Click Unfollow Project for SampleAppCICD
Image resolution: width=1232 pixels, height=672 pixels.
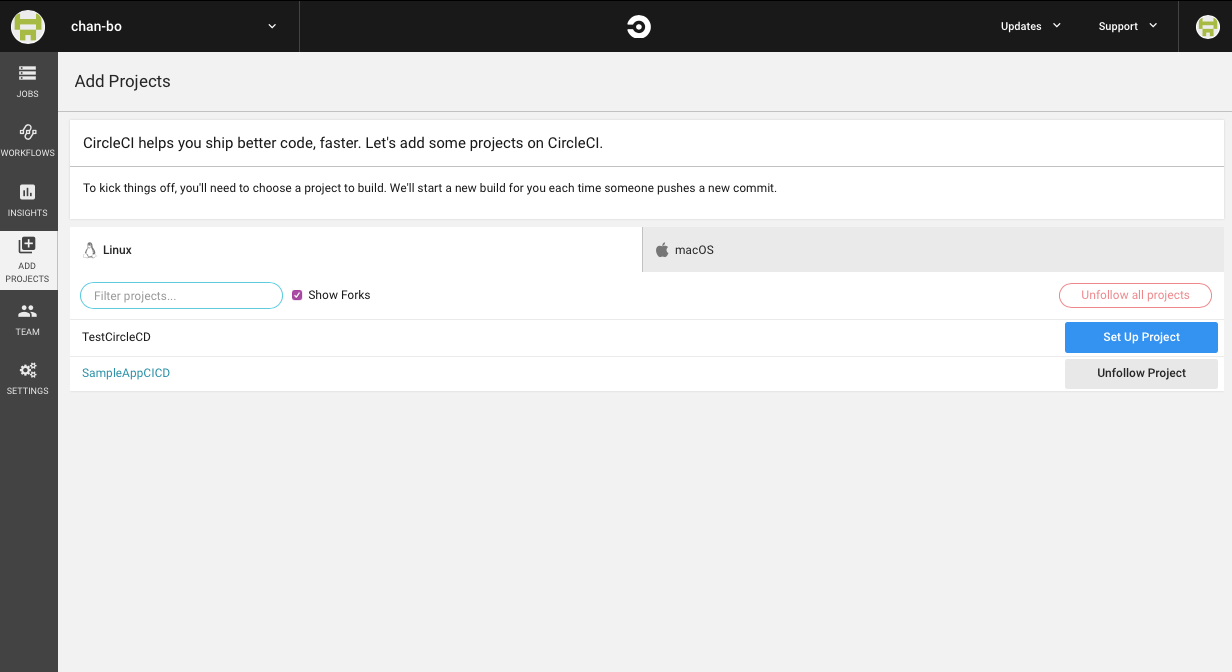[x=1141, y=373]
